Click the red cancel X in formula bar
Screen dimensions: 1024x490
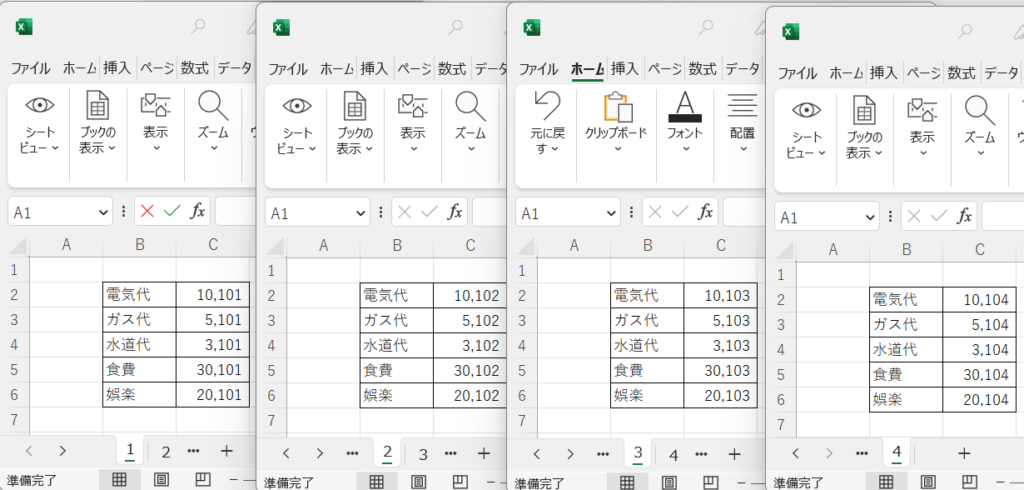pyautogui.click(x=148, y=211)
